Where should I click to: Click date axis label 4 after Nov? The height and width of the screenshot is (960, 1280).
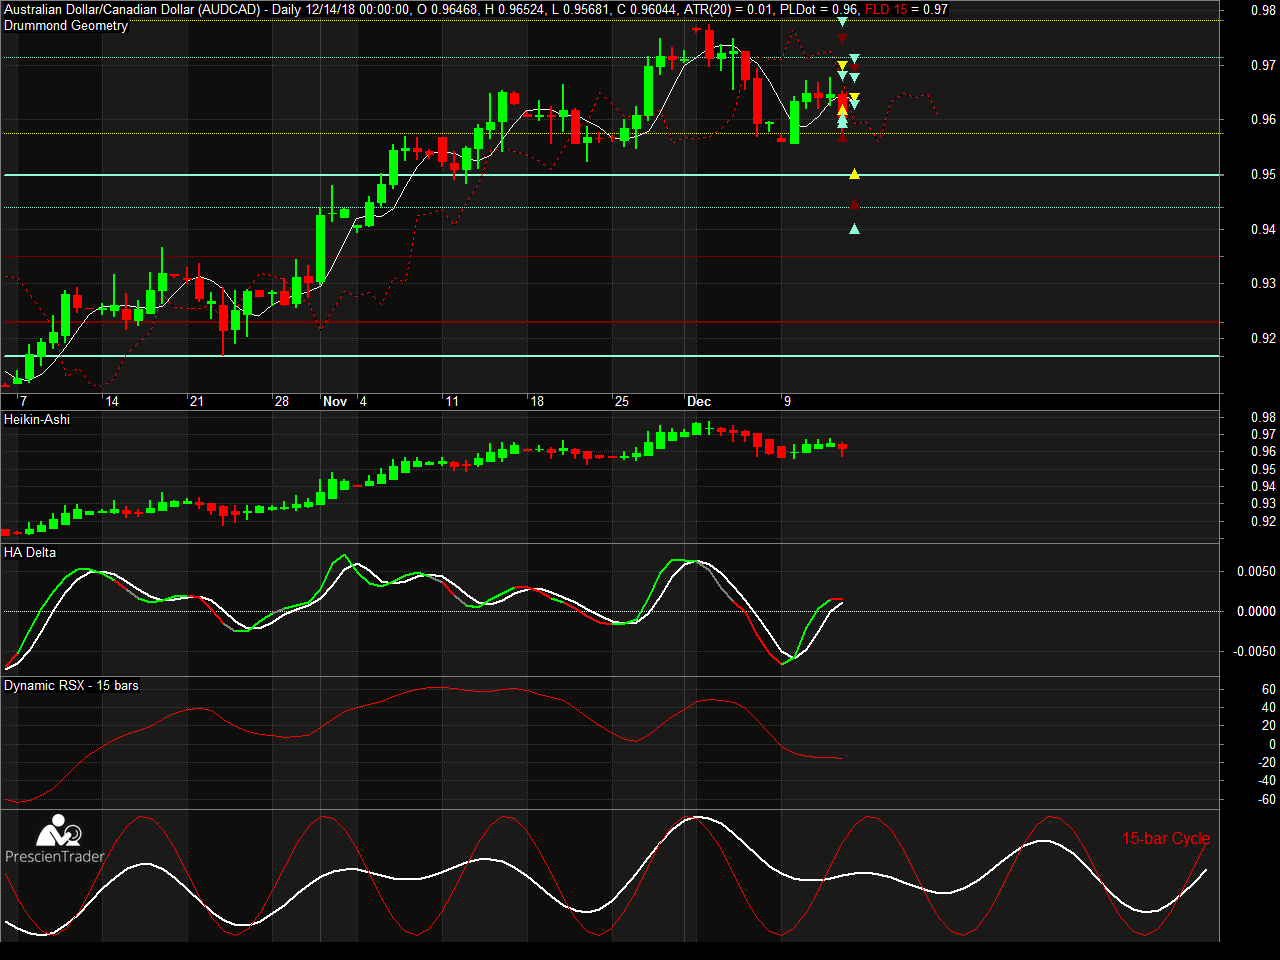coord(363,402)
